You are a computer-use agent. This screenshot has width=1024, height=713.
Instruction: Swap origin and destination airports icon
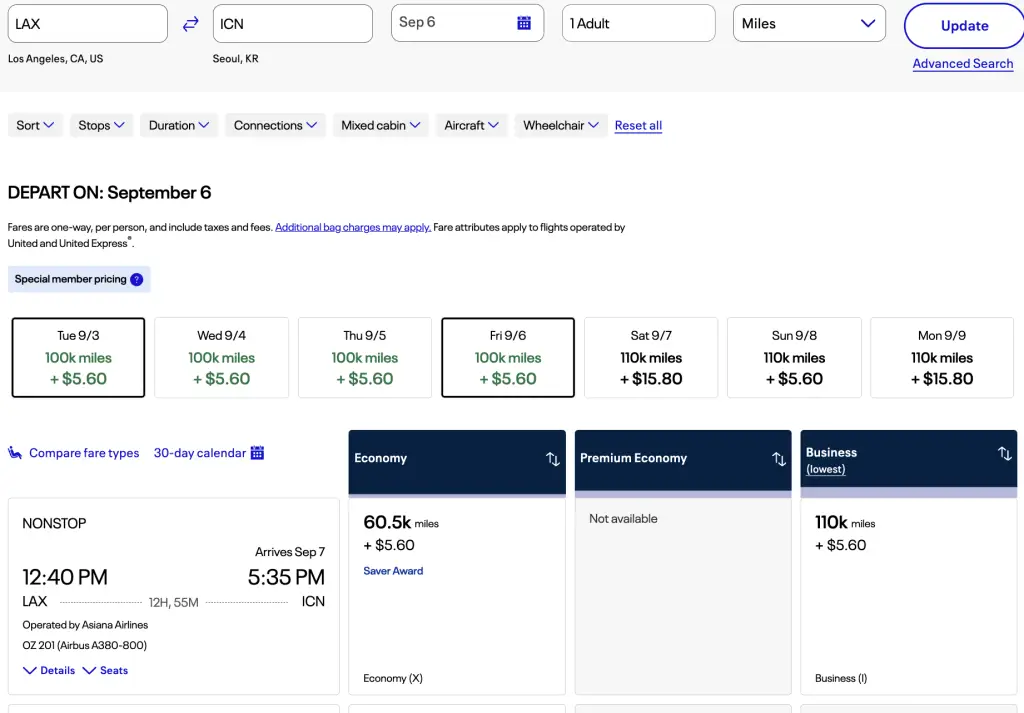[x=190, y=24]
